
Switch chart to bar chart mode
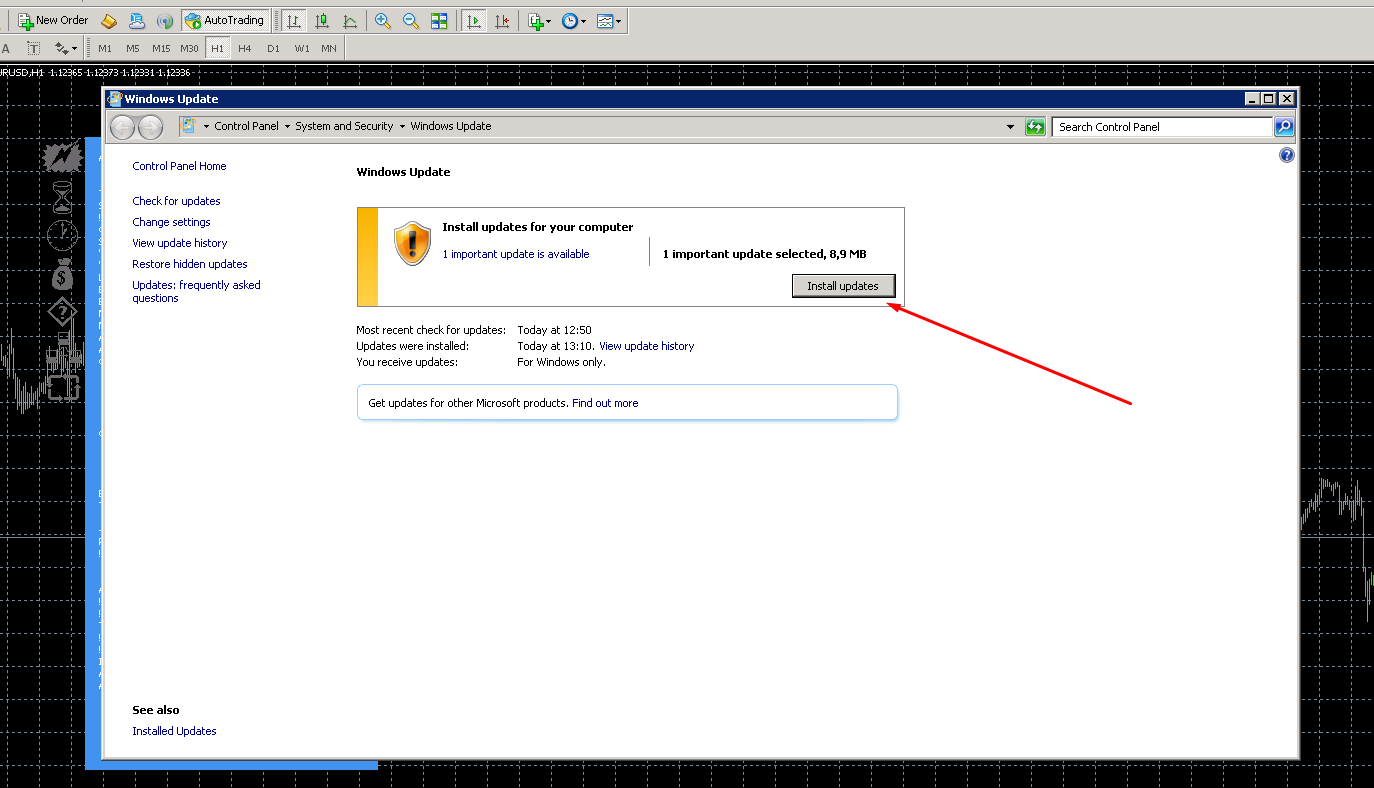pos(293,20)
